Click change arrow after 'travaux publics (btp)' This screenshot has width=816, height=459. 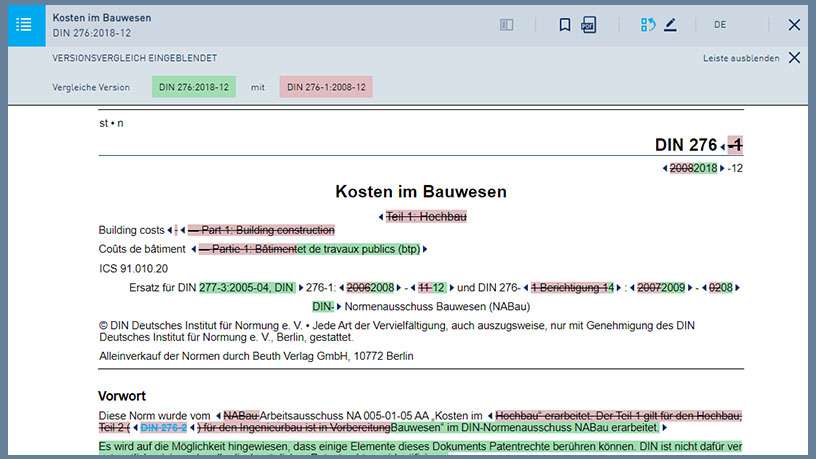tap(425, 249)
